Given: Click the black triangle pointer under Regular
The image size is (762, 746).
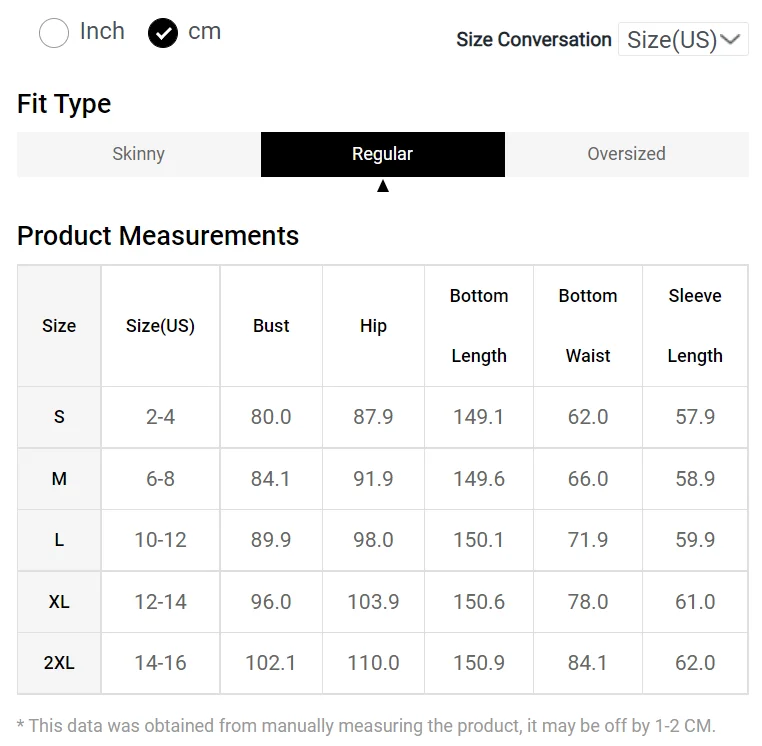Looking at the screenshot, I should point(383,186).
